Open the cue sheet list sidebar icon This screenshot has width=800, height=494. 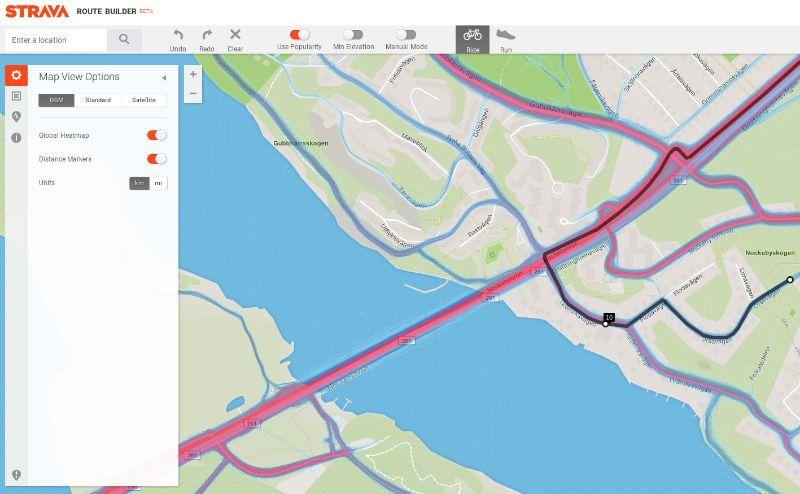[16, 96]
